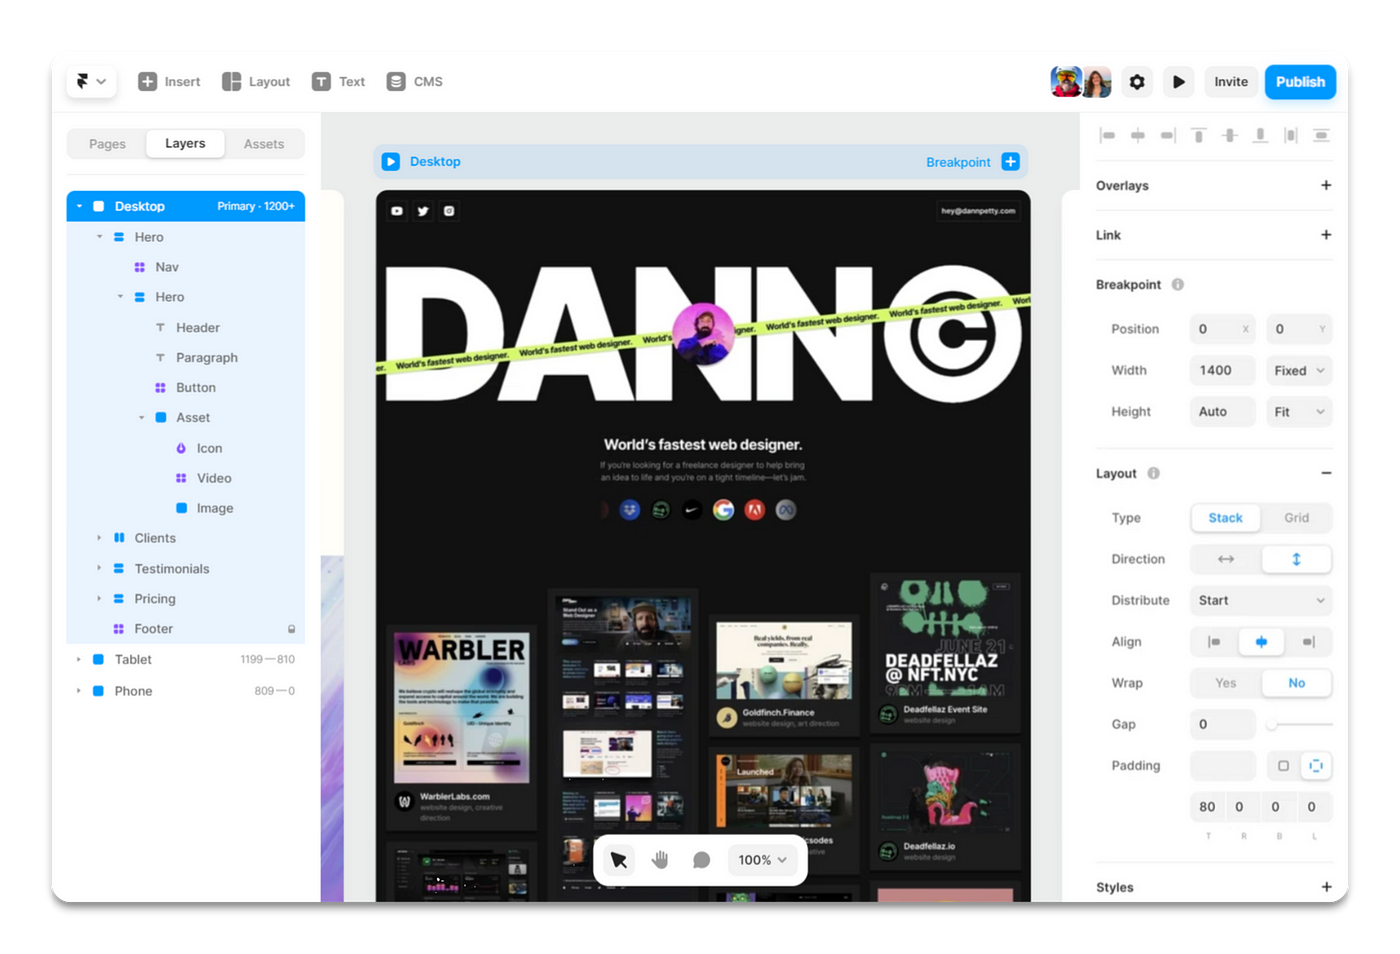The height and width of the screenshot is (954, 1400).
Task: Add an Overlay with plus
Action: point(1326,185)
